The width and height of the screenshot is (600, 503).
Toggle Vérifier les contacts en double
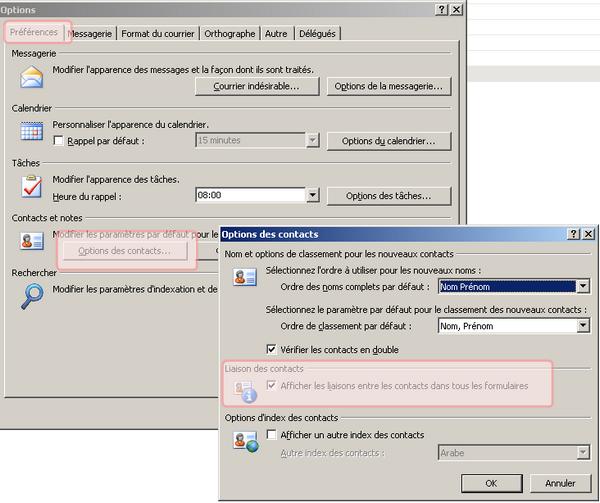point(272,350)
